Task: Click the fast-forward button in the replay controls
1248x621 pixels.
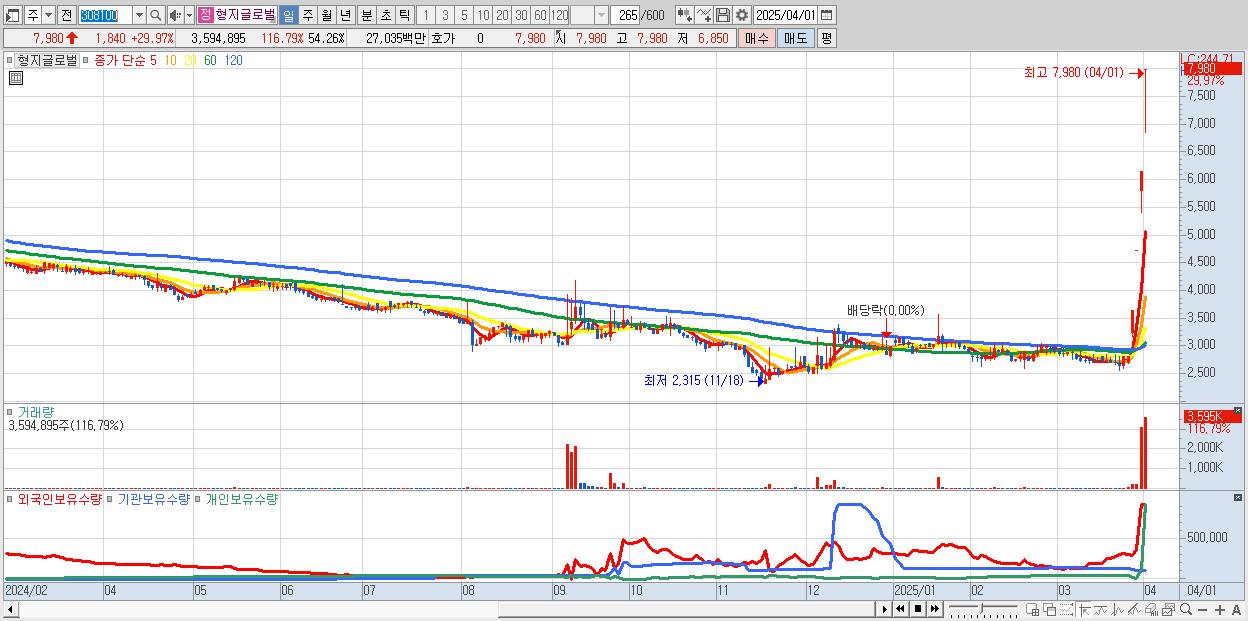Action: (935, 609)
